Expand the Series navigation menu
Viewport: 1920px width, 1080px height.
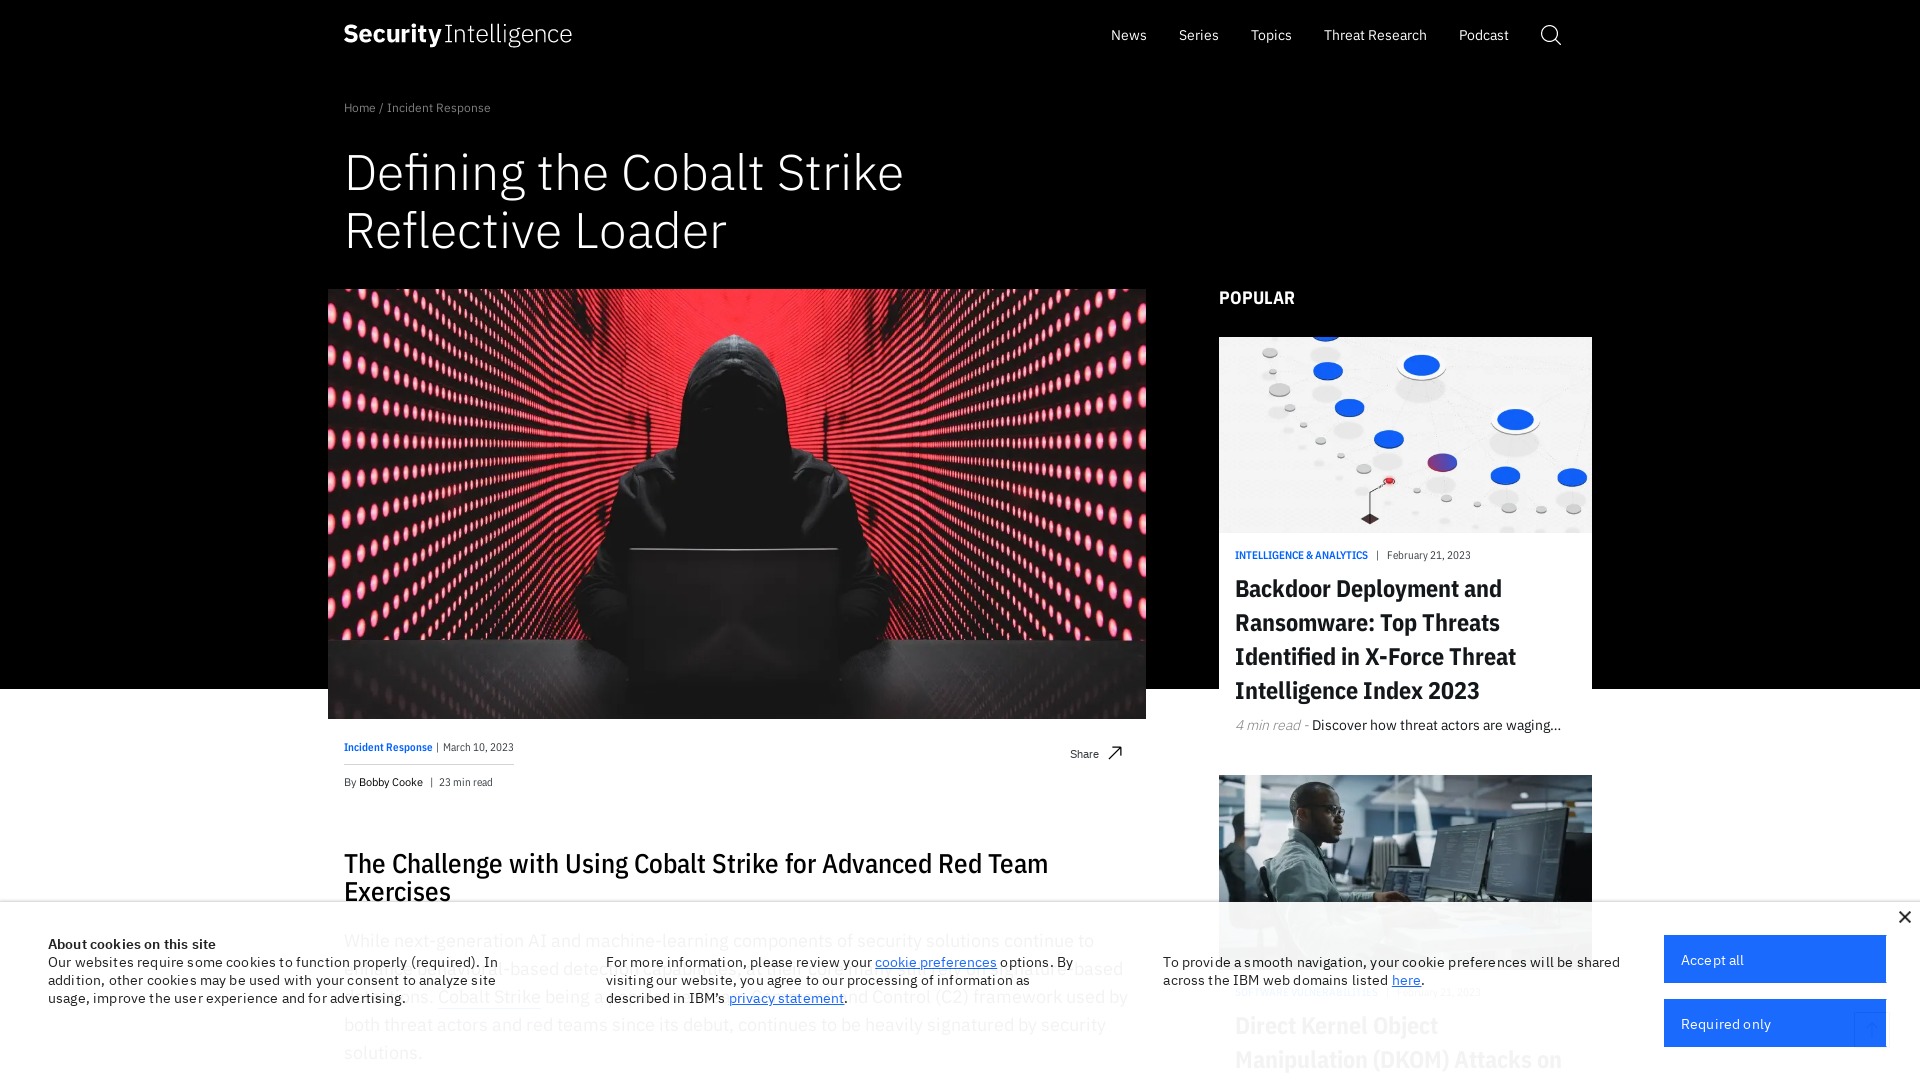click(x=1199, y=34)
